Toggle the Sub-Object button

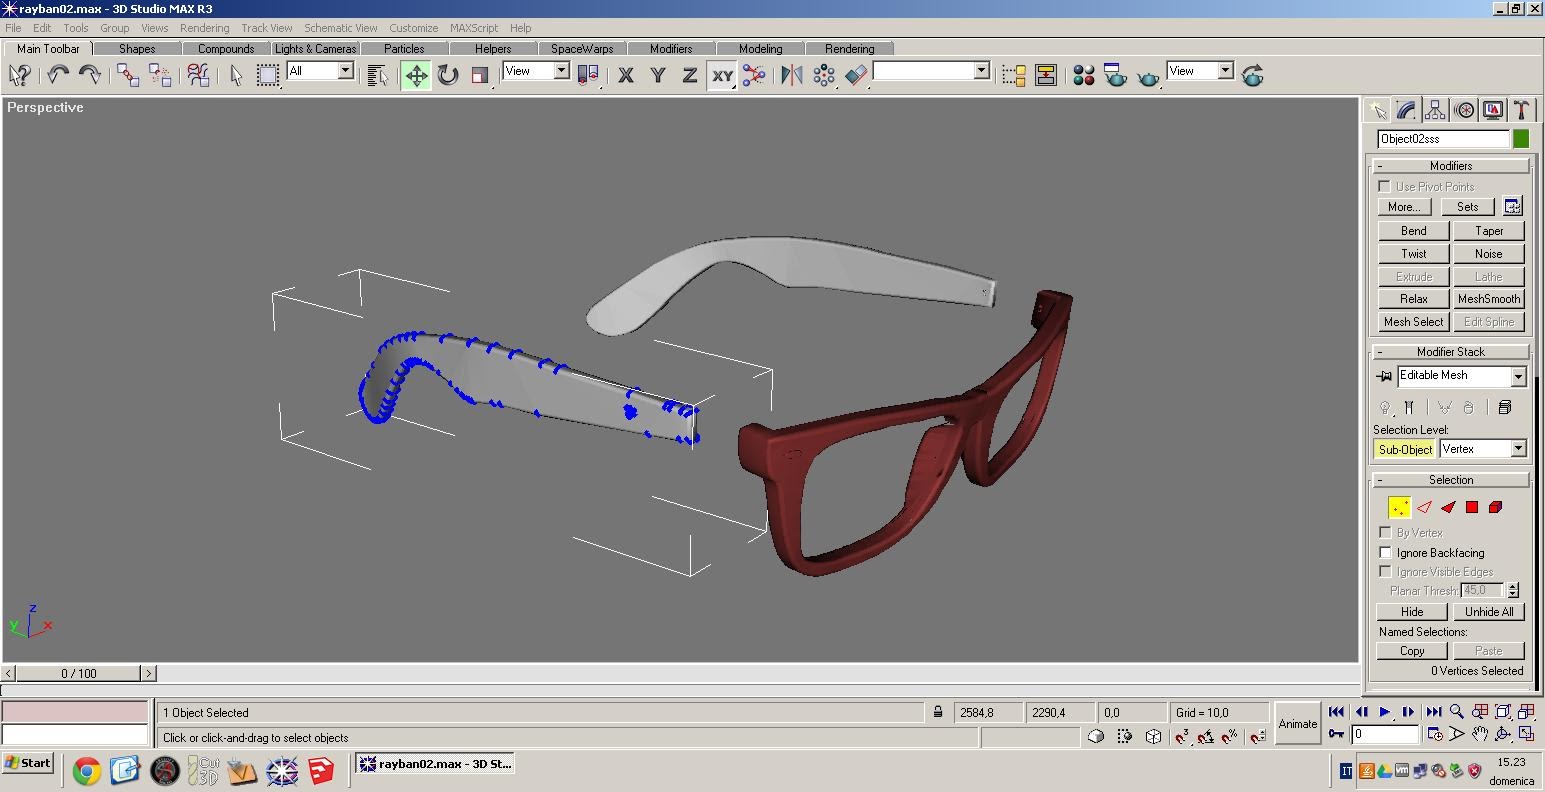click(1405, 449)
